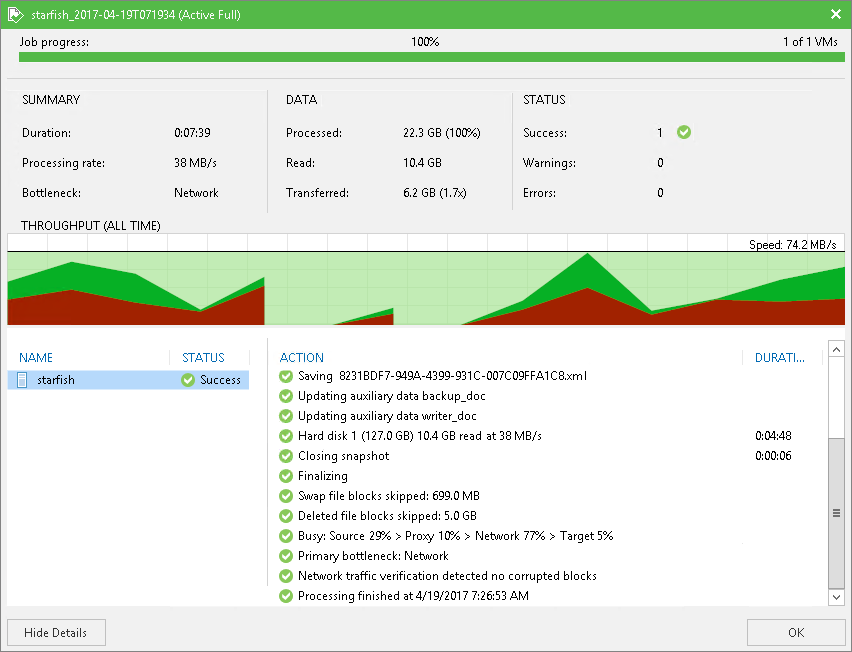Click the check icon beside Updating backup_doc

[286, 396]
